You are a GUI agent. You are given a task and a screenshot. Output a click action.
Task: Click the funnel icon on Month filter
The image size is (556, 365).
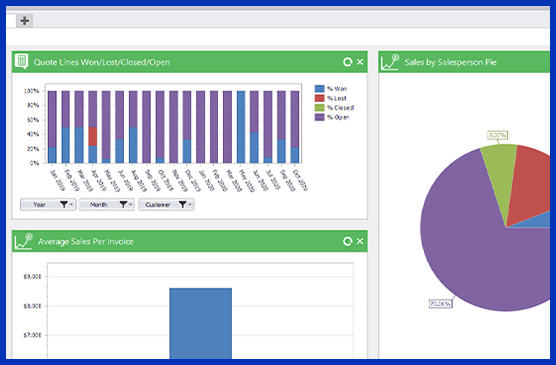point(123,205)
